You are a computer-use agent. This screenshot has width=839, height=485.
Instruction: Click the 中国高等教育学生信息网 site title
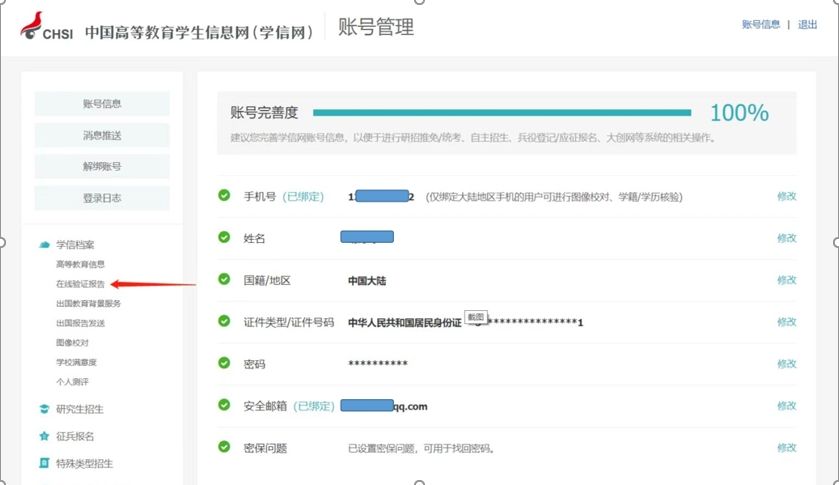coord(199,32)
